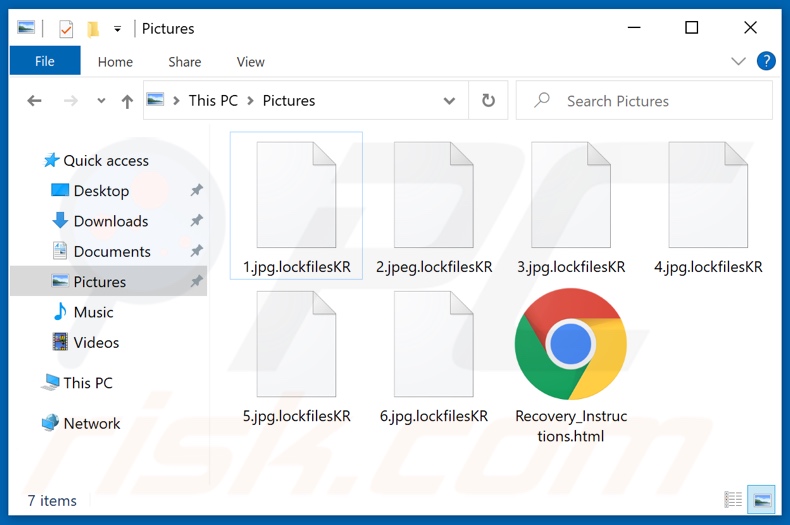
Task: Open Music in the navigation pane
Action: click(x=83, y=312)
